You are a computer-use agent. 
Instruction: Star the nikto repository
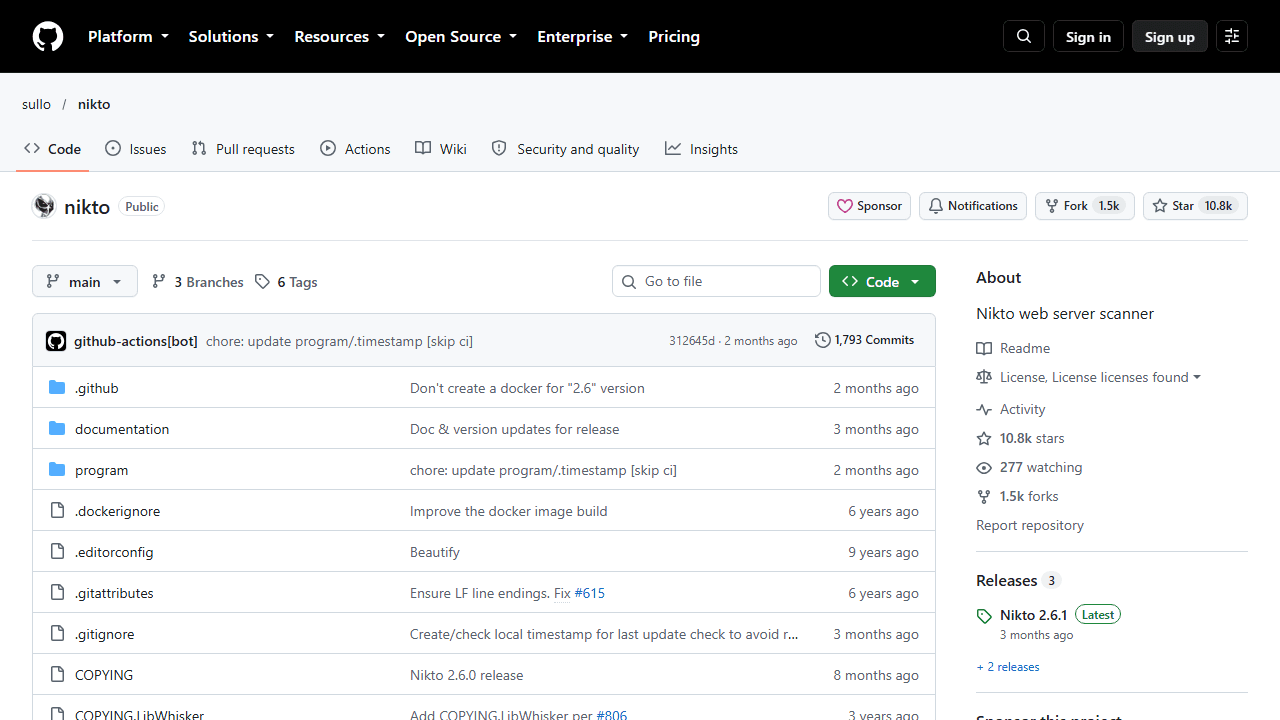click(1195, 206)
